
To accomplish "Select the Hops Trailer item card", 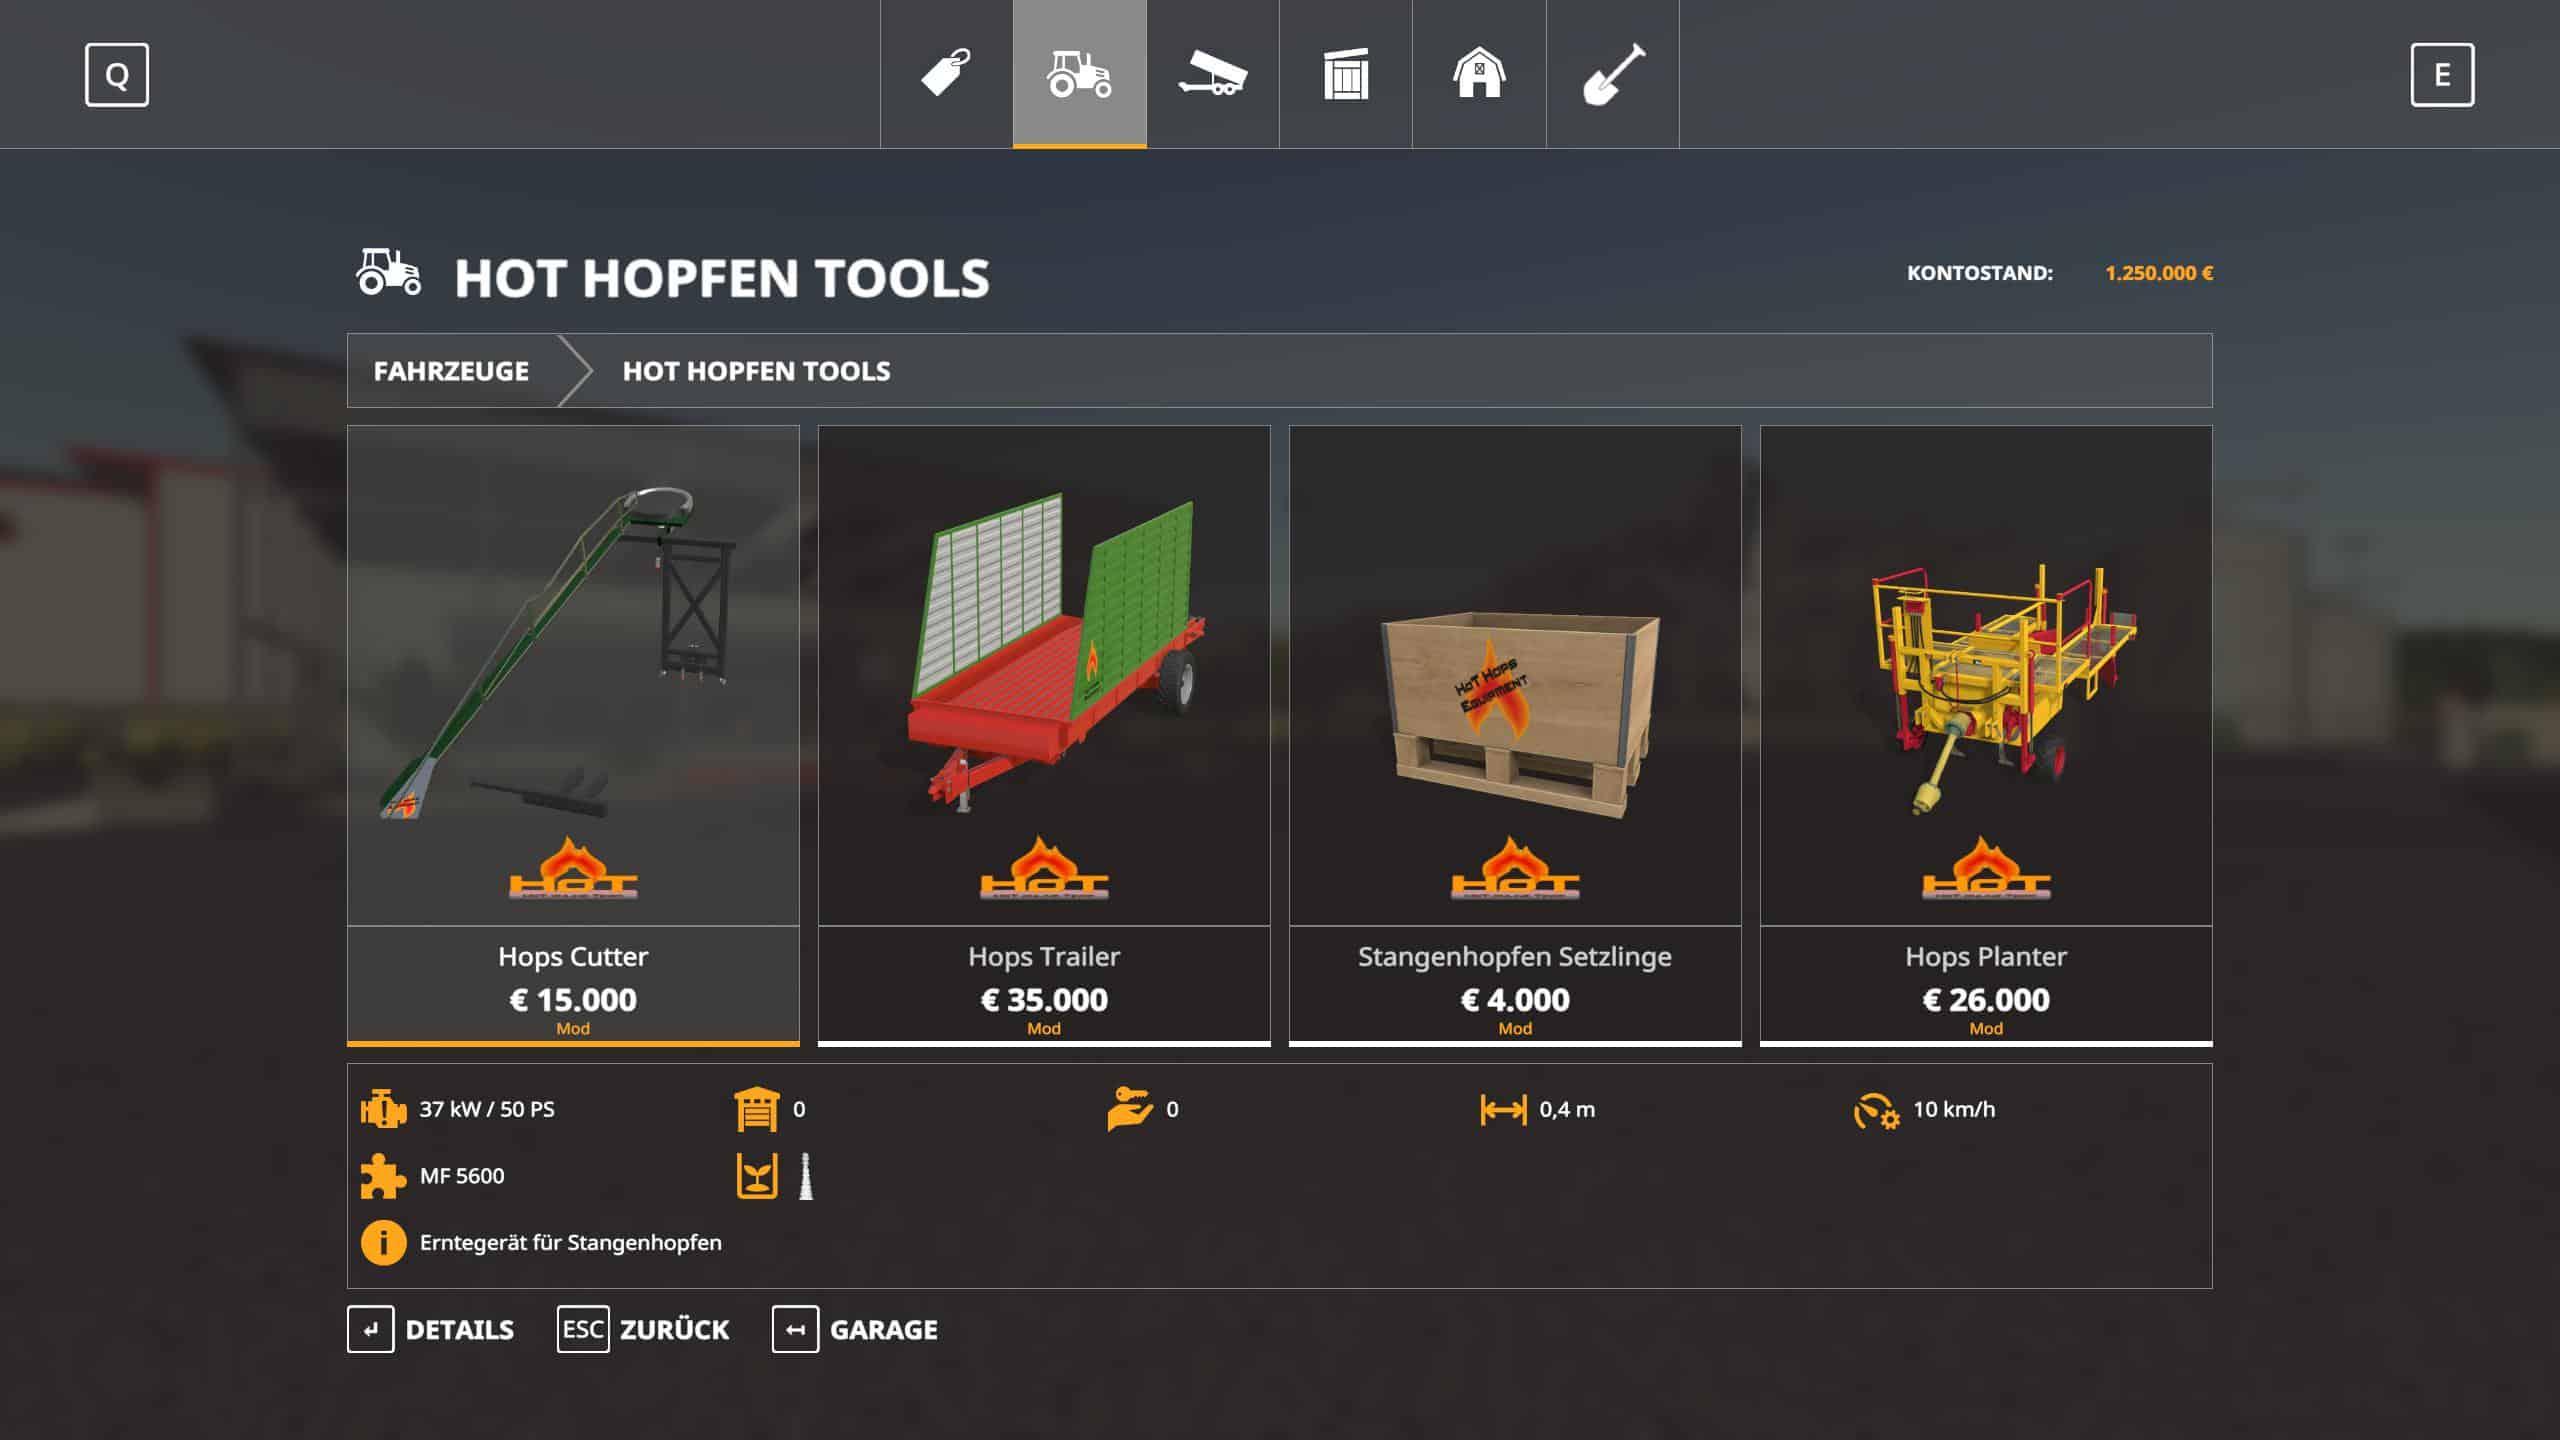I will [x=1044, y=735].
